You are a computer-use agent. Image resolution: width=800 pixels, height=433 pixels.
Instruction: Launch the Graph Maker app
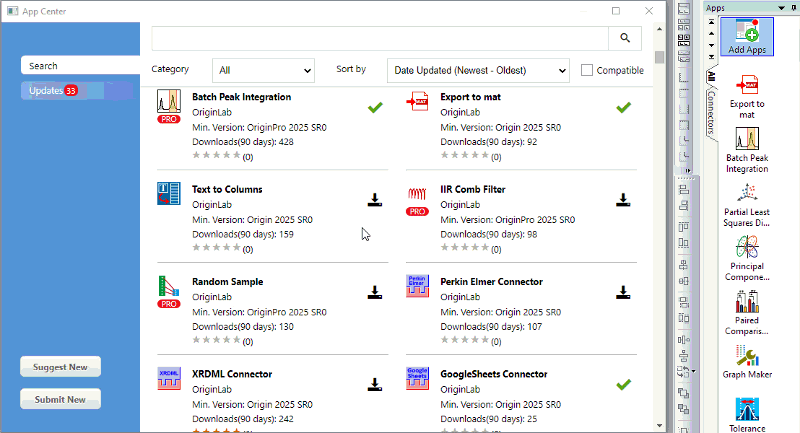(746, 361)
